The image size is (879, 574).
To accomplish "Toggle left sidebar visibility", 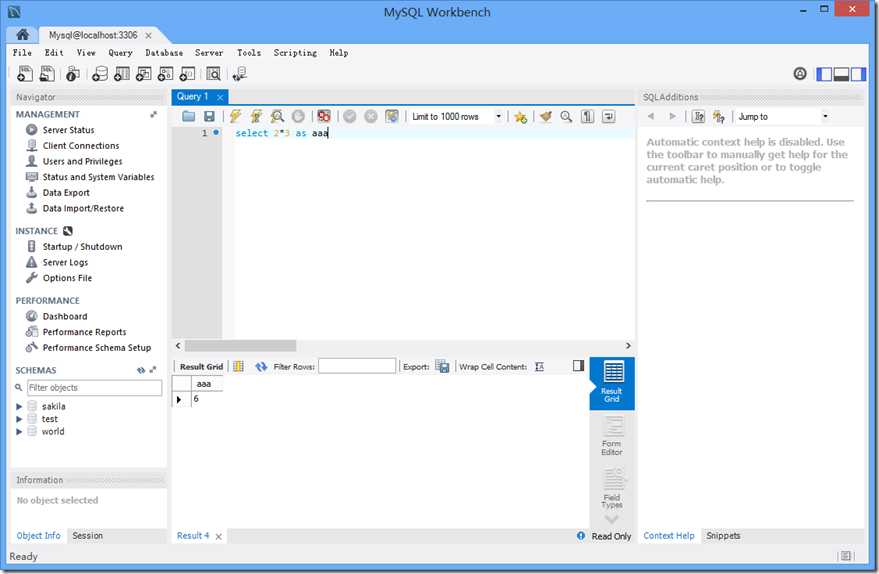I will [x=824, y=73].
